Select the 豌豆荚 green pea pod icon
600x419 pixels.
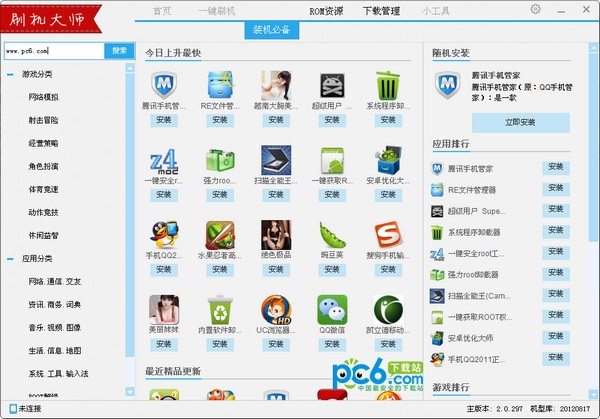coord(332,235)
